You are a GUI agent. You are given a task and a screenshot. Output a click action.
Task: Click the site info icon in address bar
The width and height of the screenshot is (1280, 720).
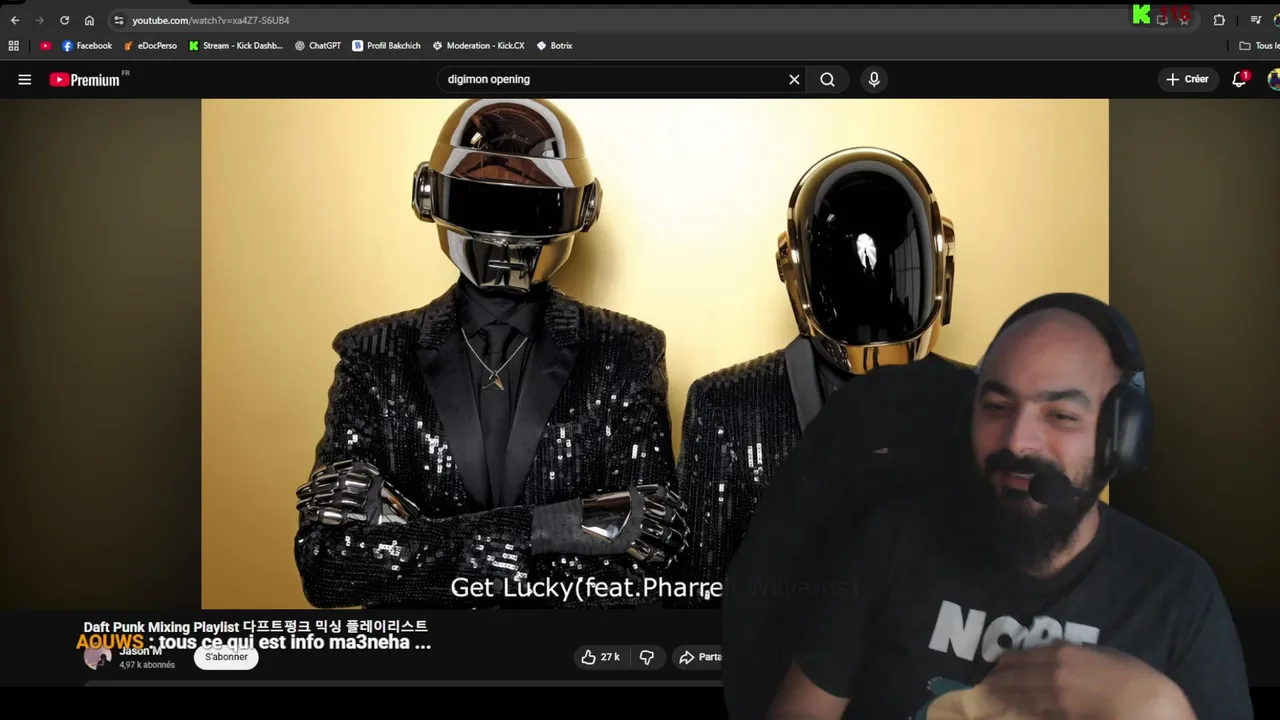click(119, 20)
